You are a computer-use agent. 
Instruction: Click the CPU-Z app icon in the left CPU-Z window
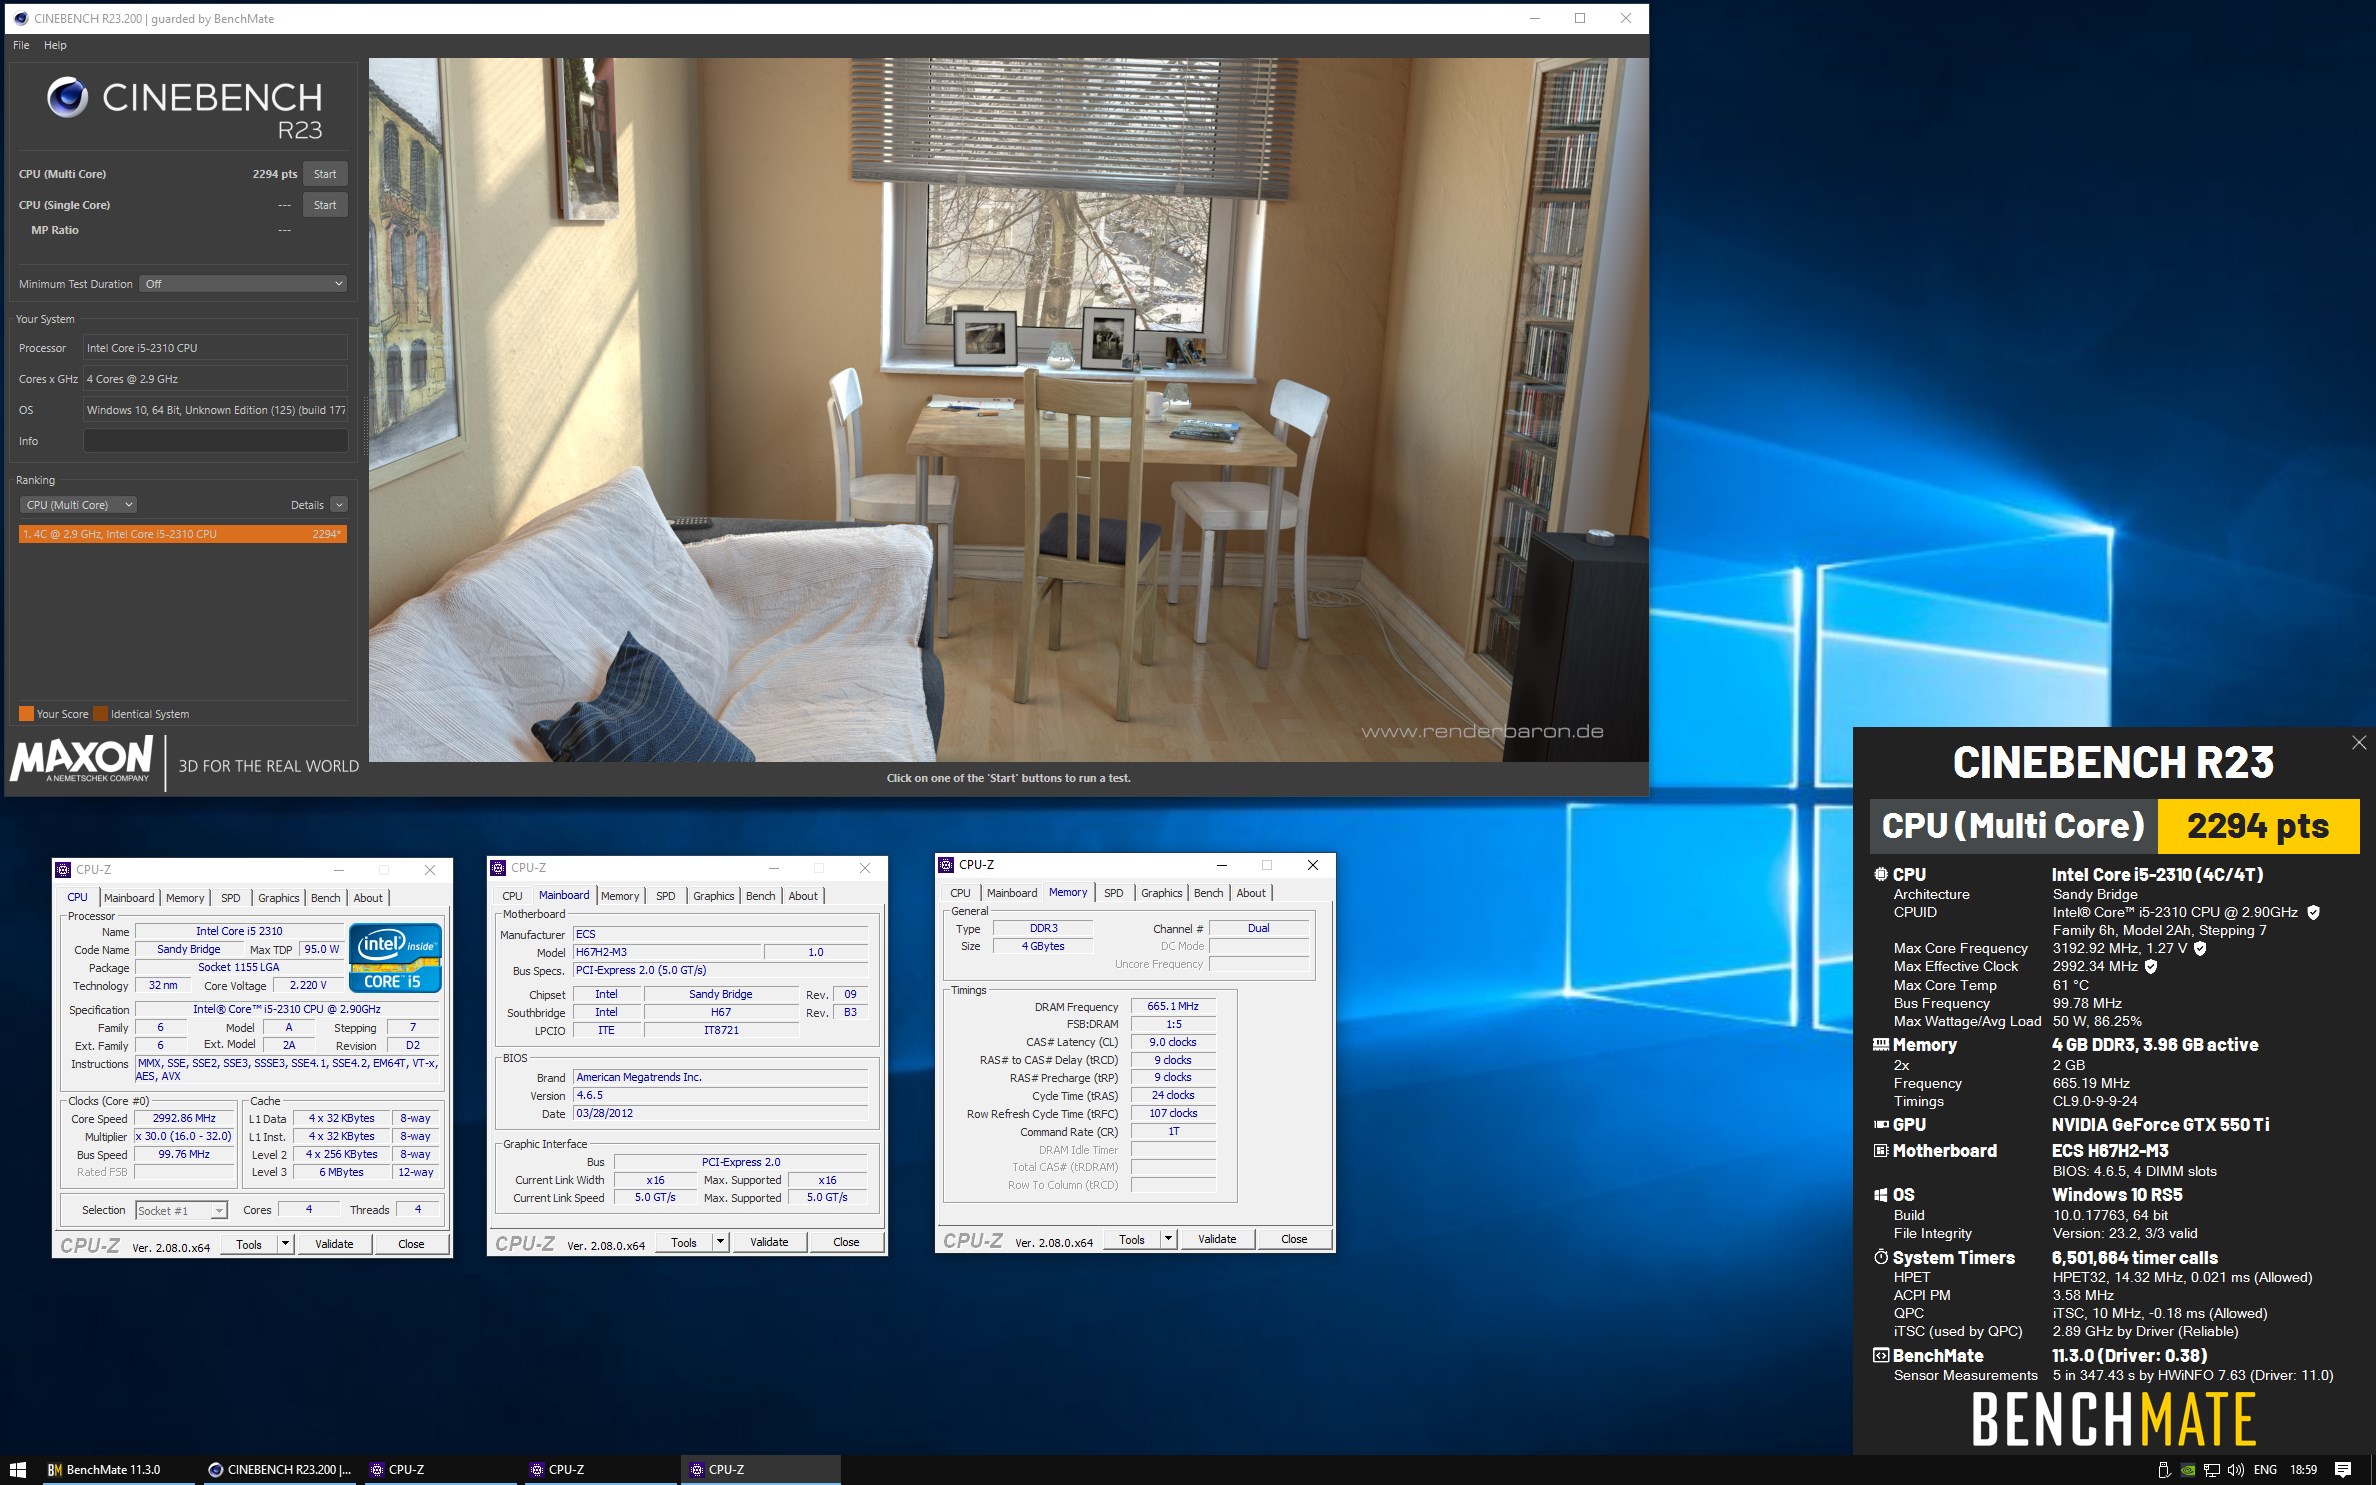(x=63, y=870)
